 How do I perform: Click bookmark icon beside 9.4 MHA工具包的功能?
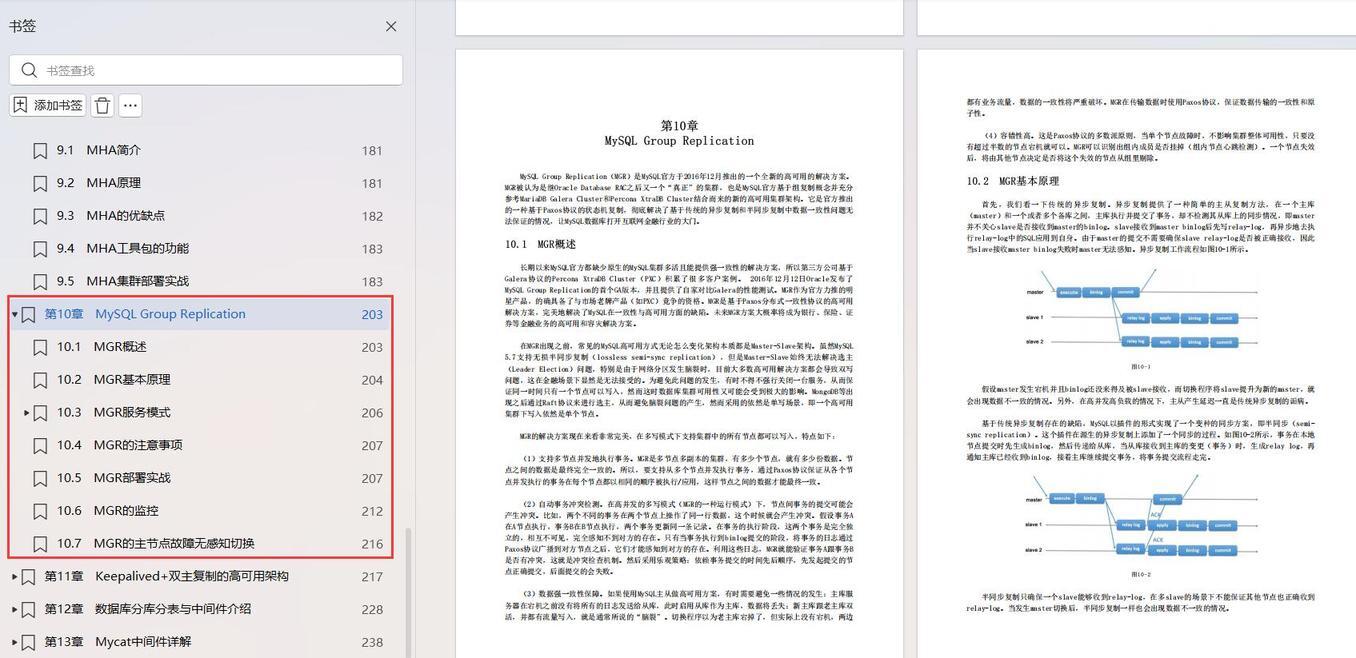pos(40,249)
